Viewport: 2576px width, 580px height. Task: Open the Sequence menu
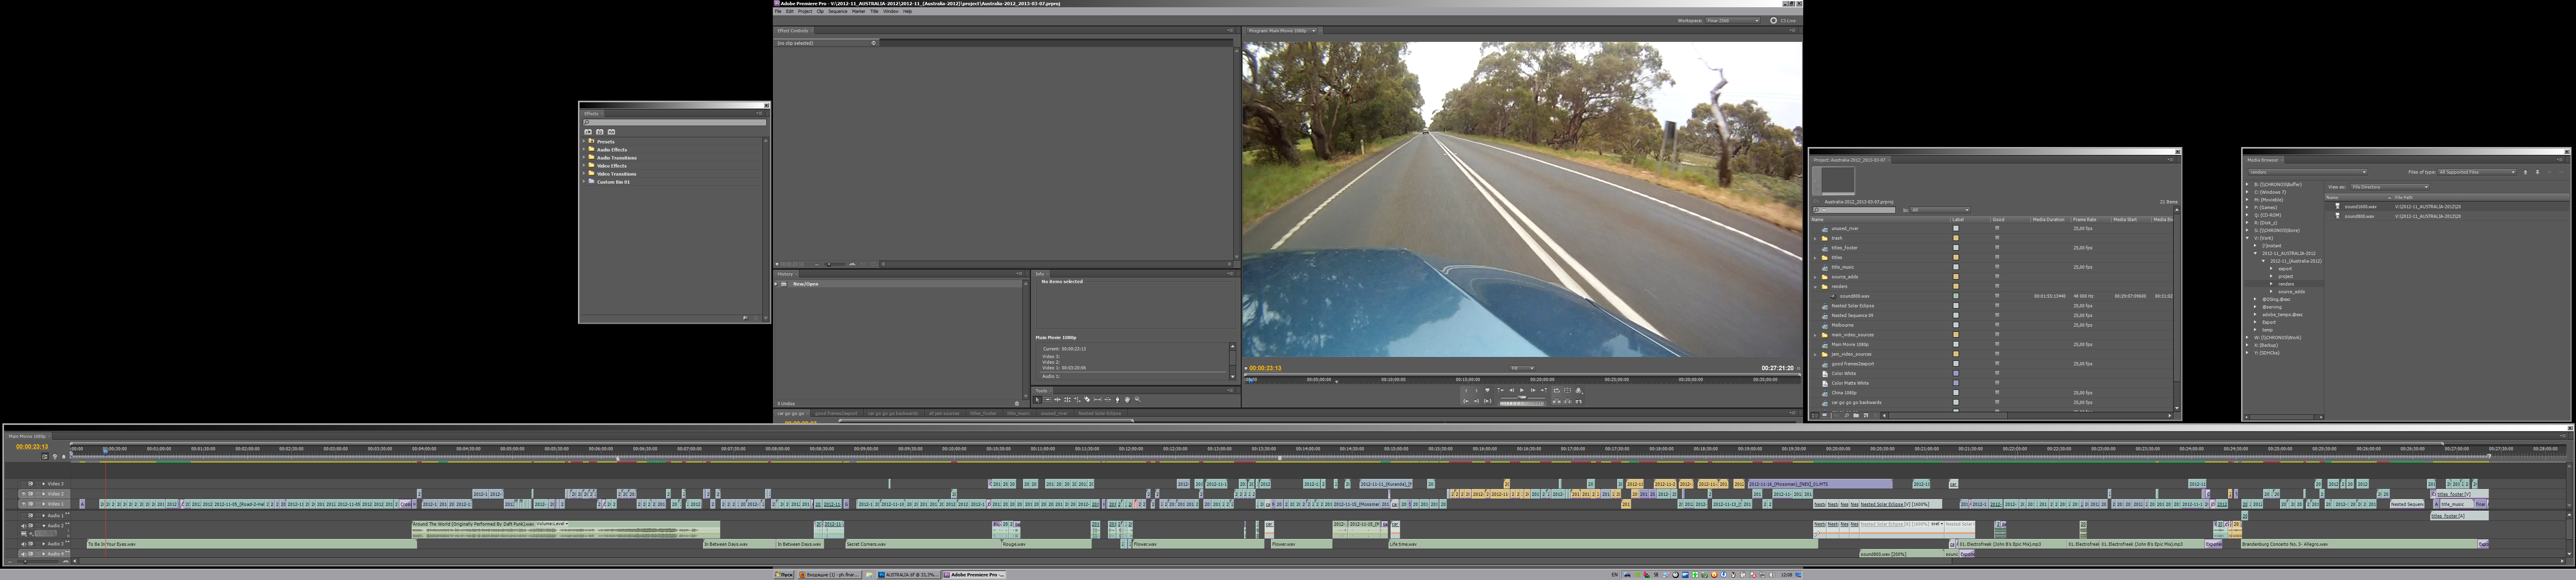coord(838,11)
